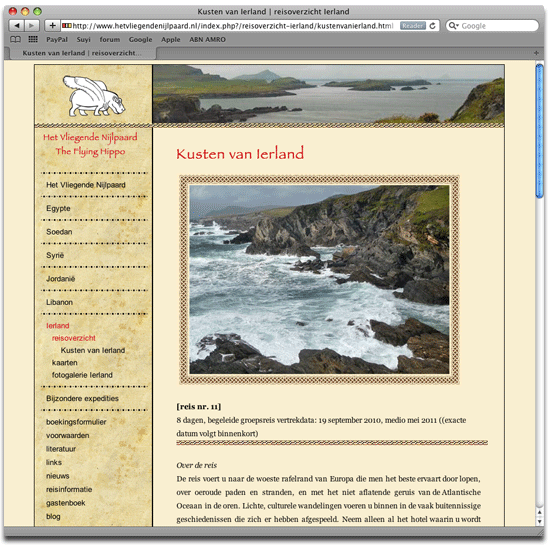Reload the page with the refresh icon
This screenshot has width=548, height=548.
click(433, 26)
